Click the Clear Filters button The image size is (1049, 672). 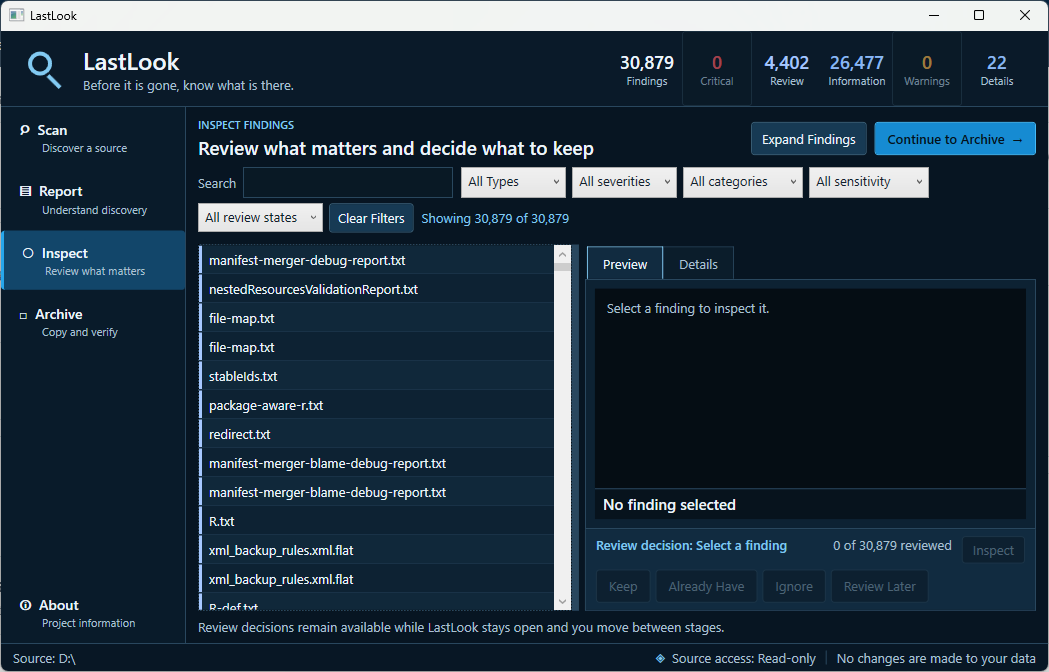point(371,218)
